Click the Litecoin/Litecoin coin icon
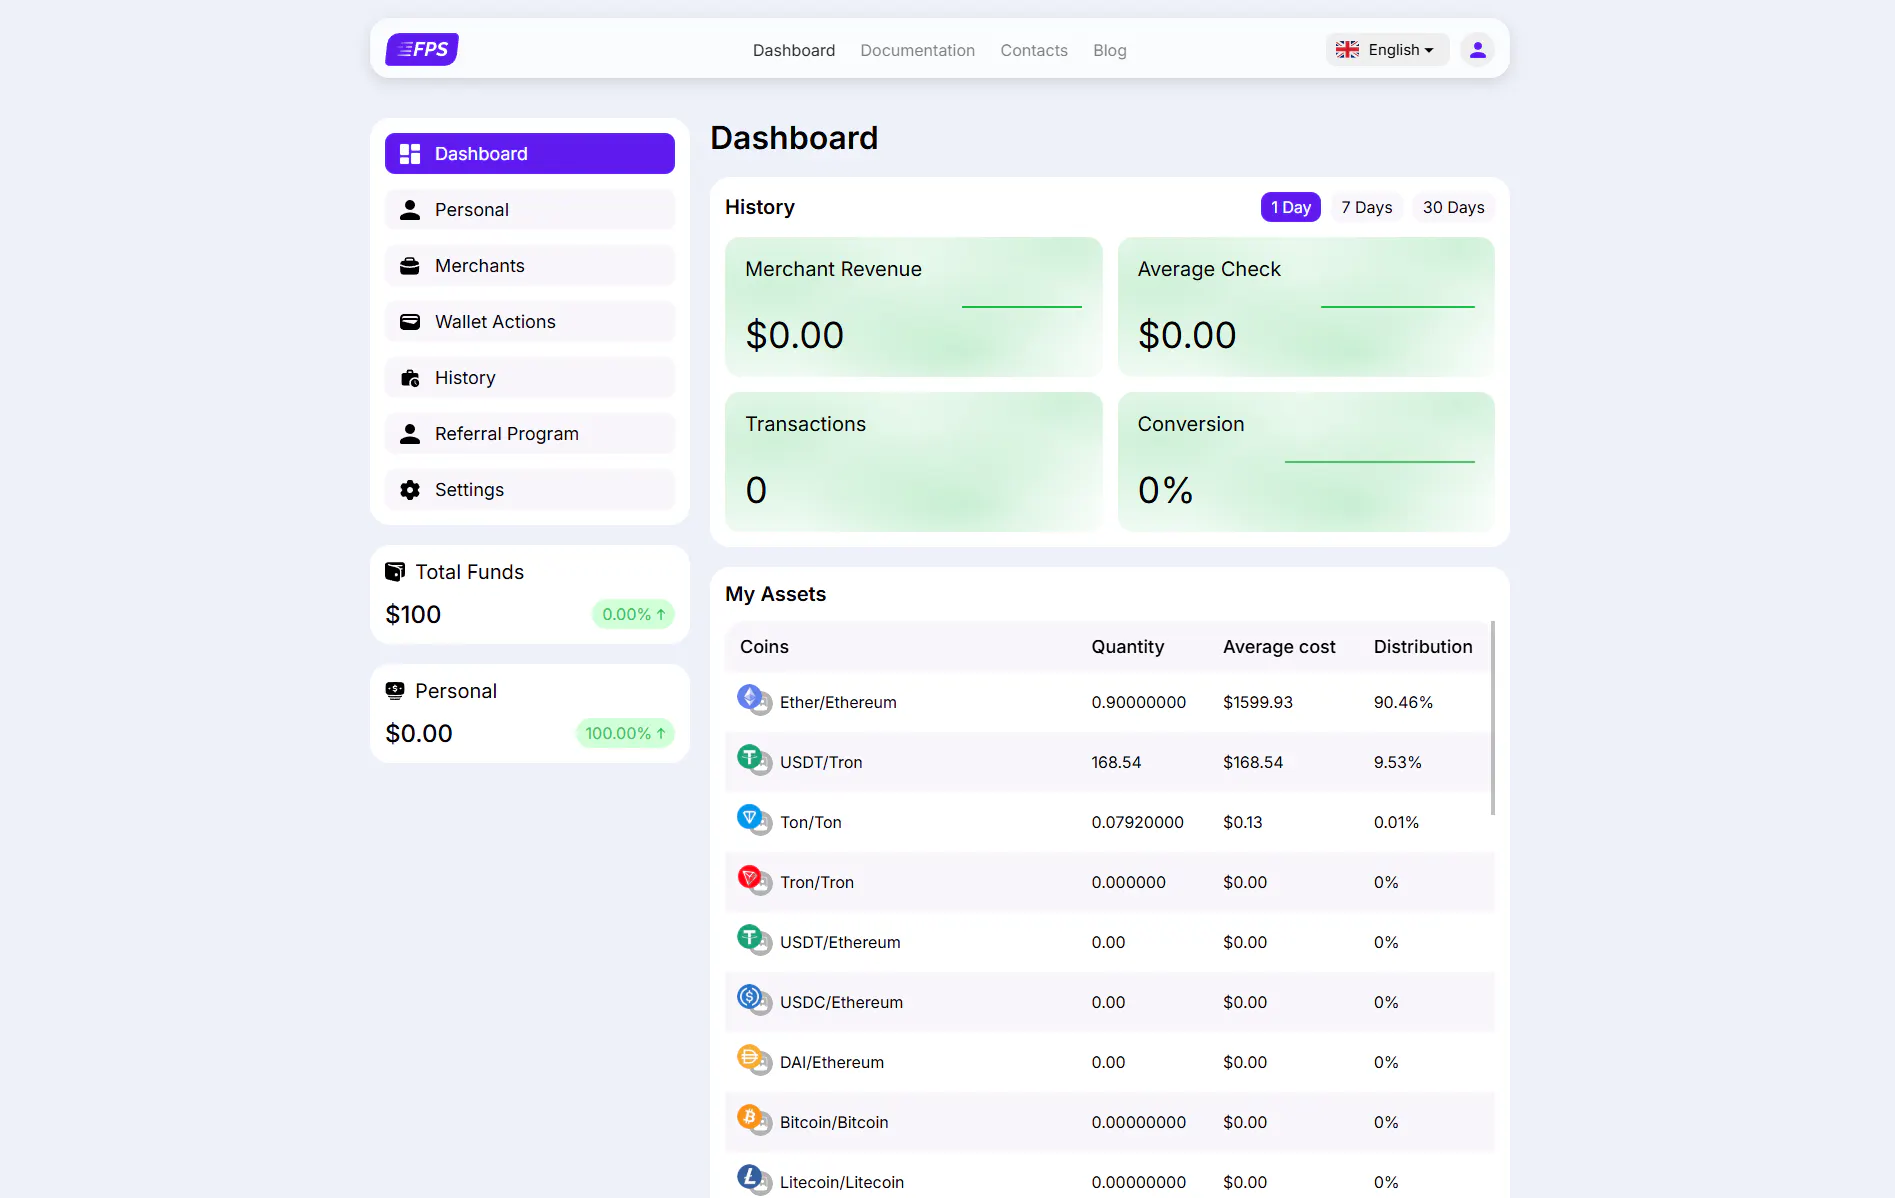This screenshot has height=1198, width=1895. 754,1179
